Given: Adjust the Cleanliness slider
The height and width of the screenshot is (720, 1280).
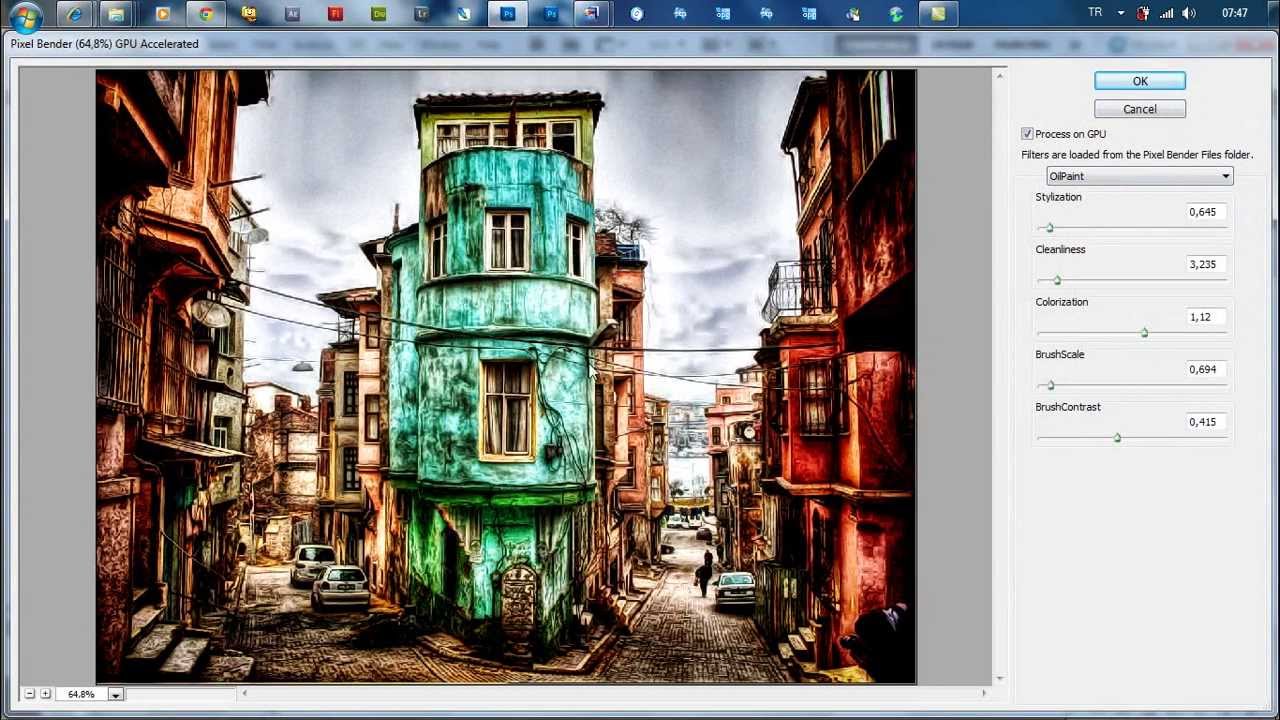Looking at the screenshot, I should click(x=1057, y=280).
